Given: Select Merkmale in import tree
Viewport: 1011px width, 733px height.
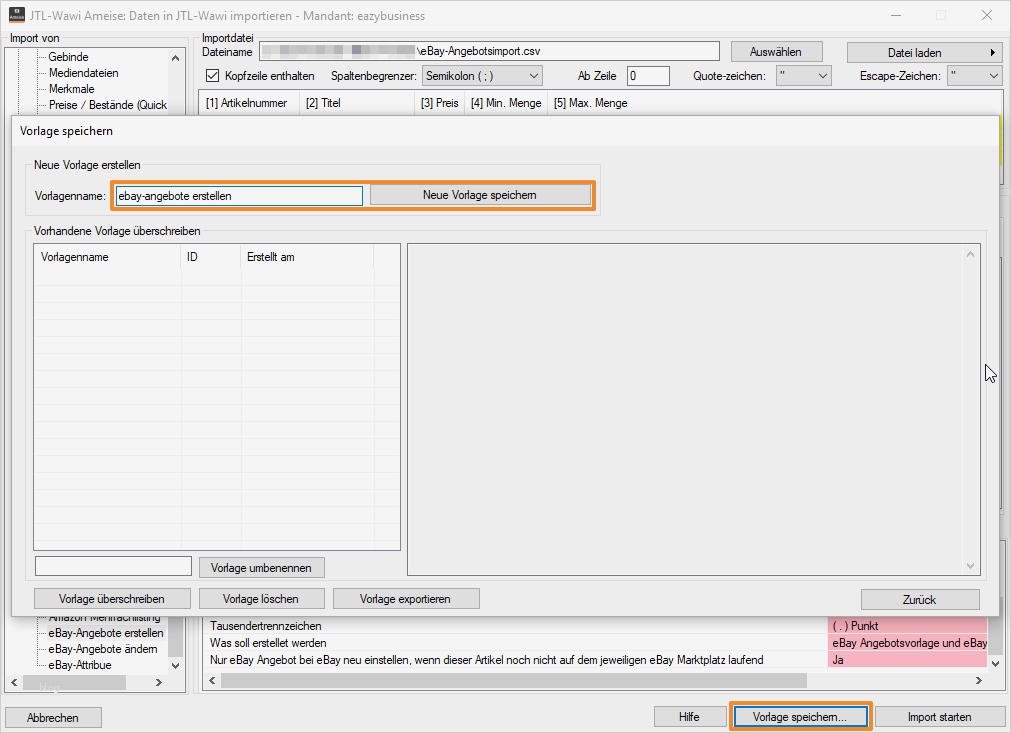Looking at the screenshot, I should 72,89.
